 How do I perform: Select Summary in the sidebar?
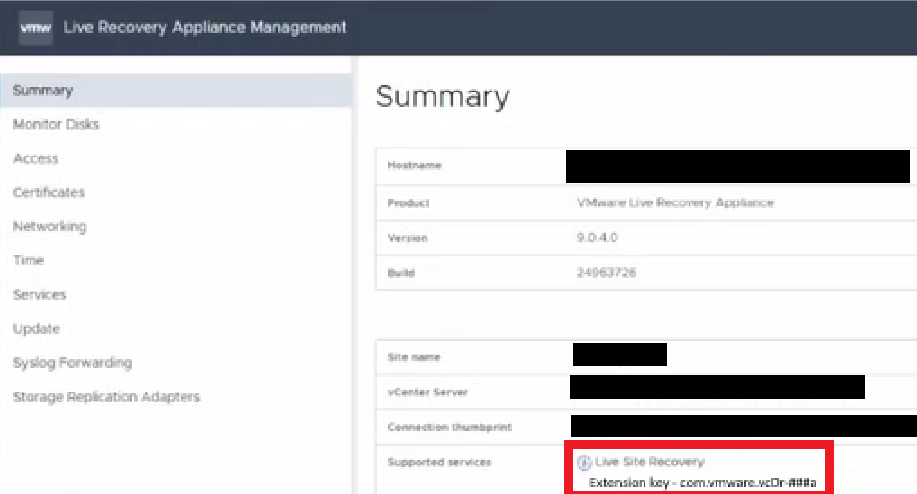point(43,90)
